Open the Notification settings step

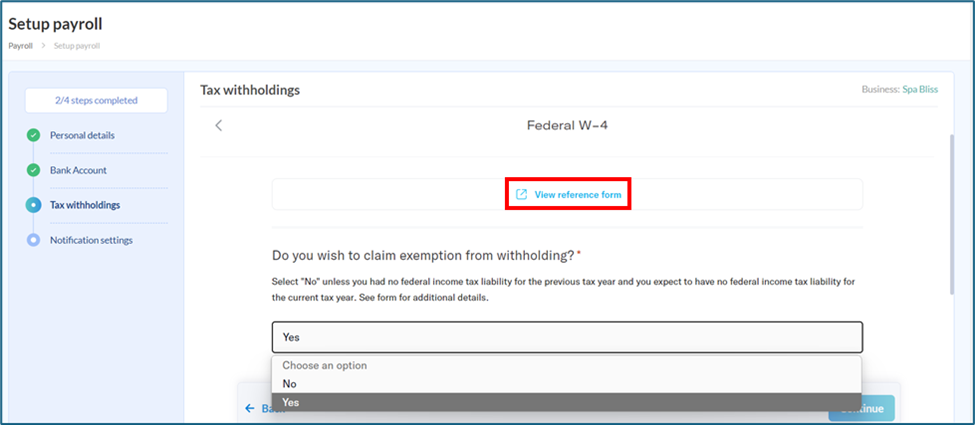91,240
